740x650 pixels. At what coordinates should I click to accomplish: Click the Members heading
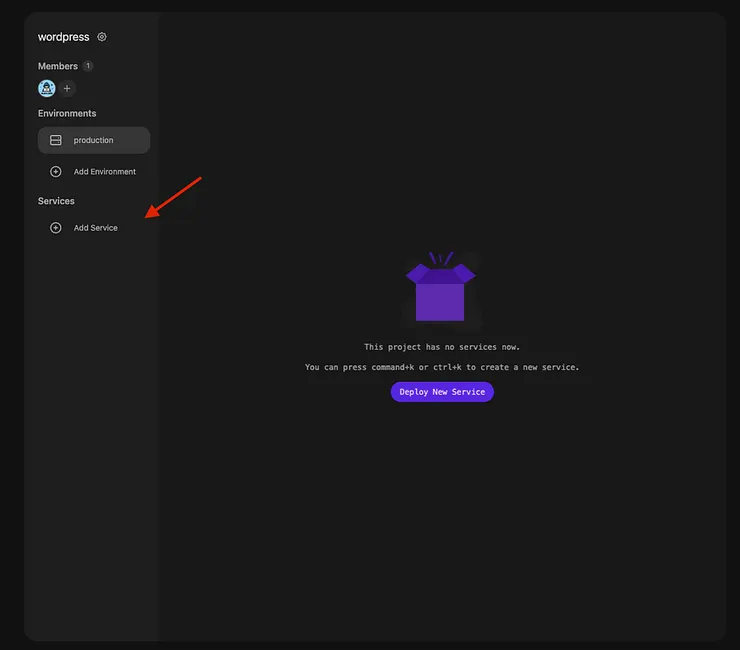[58, 66]
